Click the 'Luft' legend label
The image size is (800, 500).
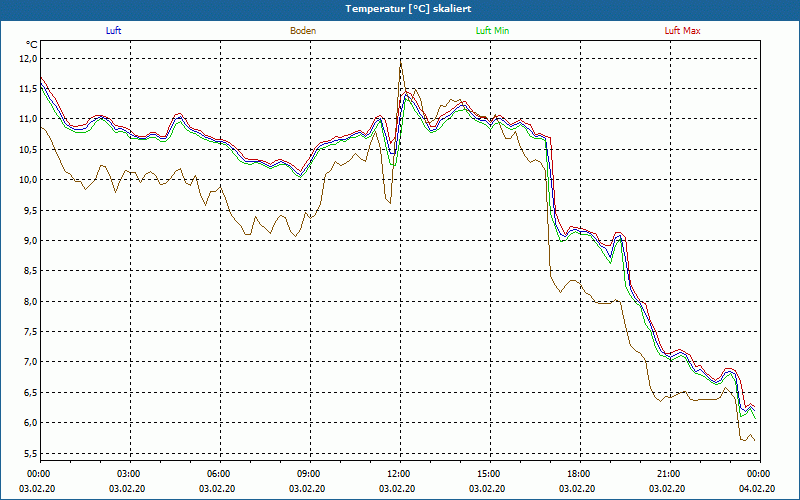pyautogui.click(x=113, y=31)
